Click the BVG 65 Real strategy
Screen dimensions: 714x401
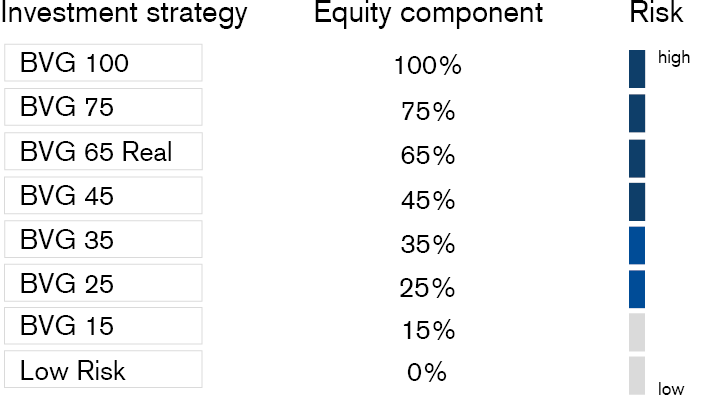(x=103, y=151)
